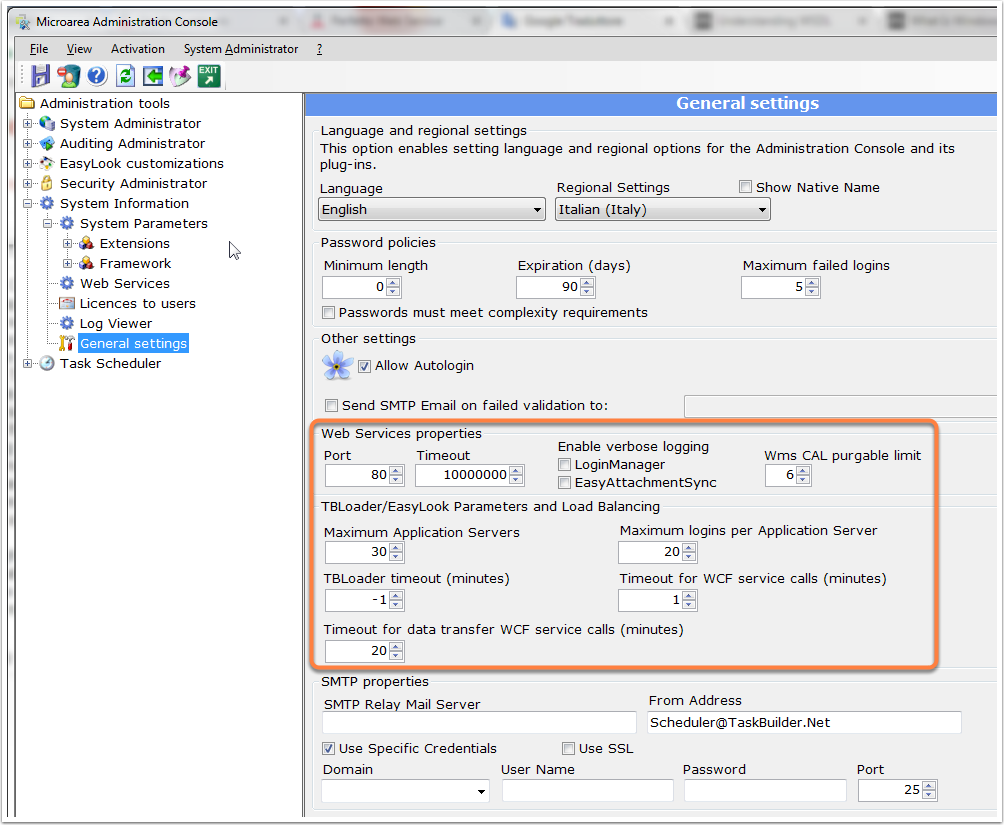This screenshot has width=1004, height=825.
Task: Click the General settings tools icon
Action: [67, 343]
